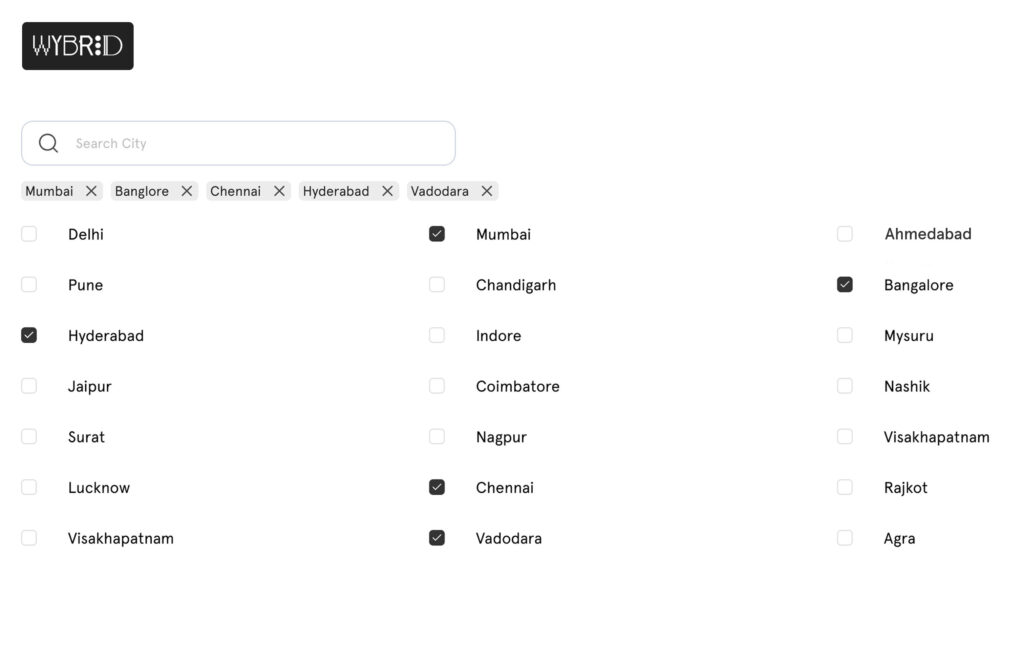This screenshot has width=1024, height=665.
Task: Dismiss the Hyderabad tag with X
Action: (x=387, y=191)
